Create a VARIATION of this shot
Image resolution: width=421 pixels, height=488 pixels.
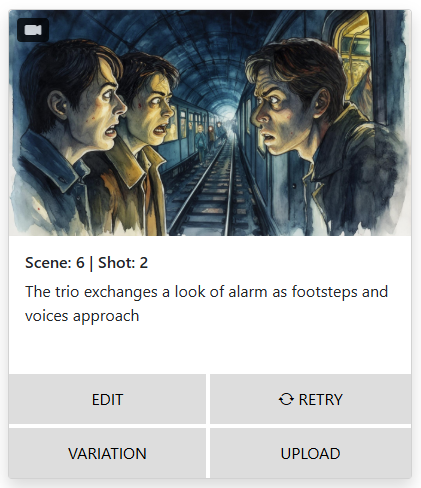click(x=107, y=453)
